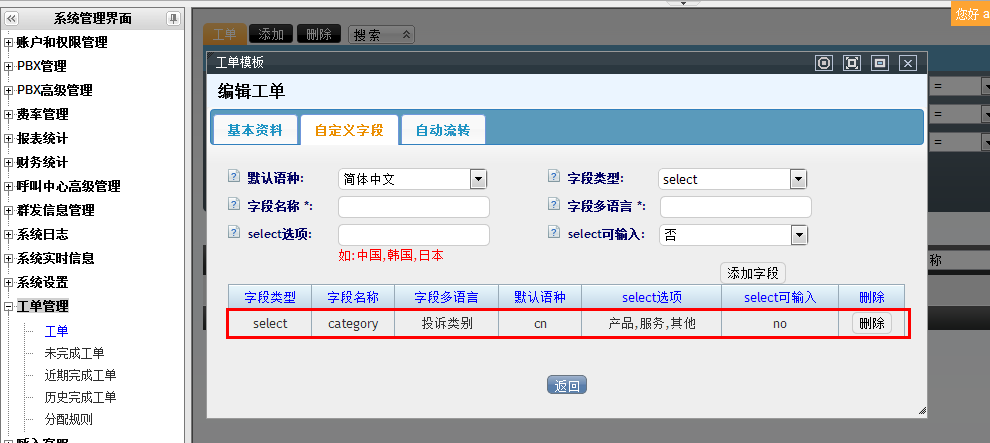The width and height of the screenshot is (990, 443).
Task: Switch to the 基本资料 tab
Action: click(254, 130)
